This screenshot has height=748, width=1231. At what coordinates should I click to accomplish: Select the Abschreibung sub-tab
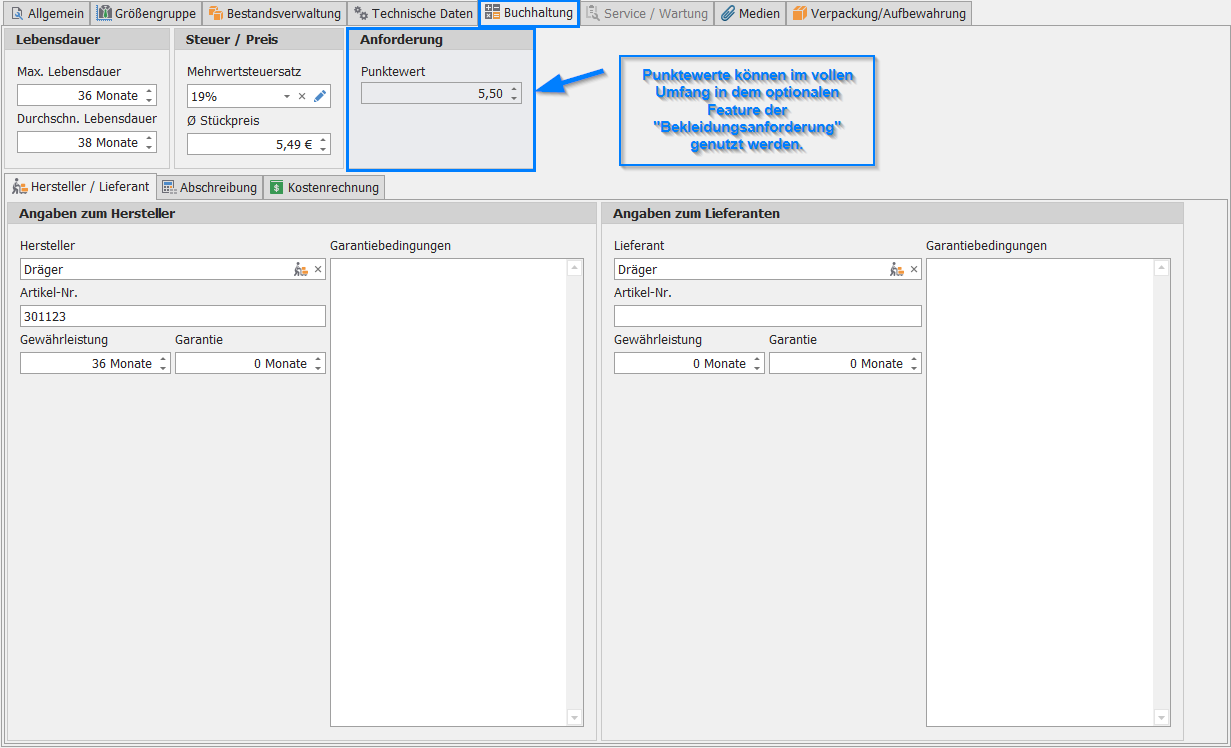tap(210, 188)
